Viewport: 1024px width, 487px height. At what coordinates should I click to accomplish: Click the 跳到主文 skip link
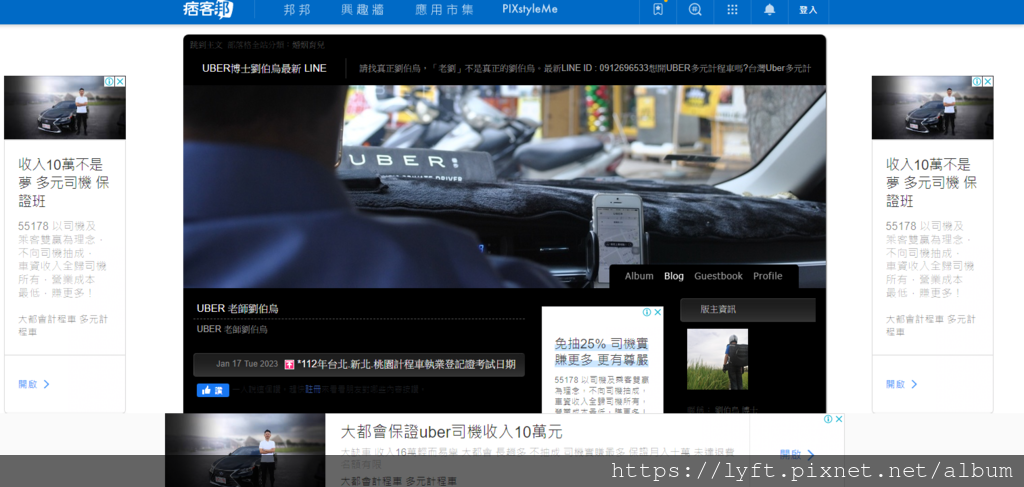point(206,45)
